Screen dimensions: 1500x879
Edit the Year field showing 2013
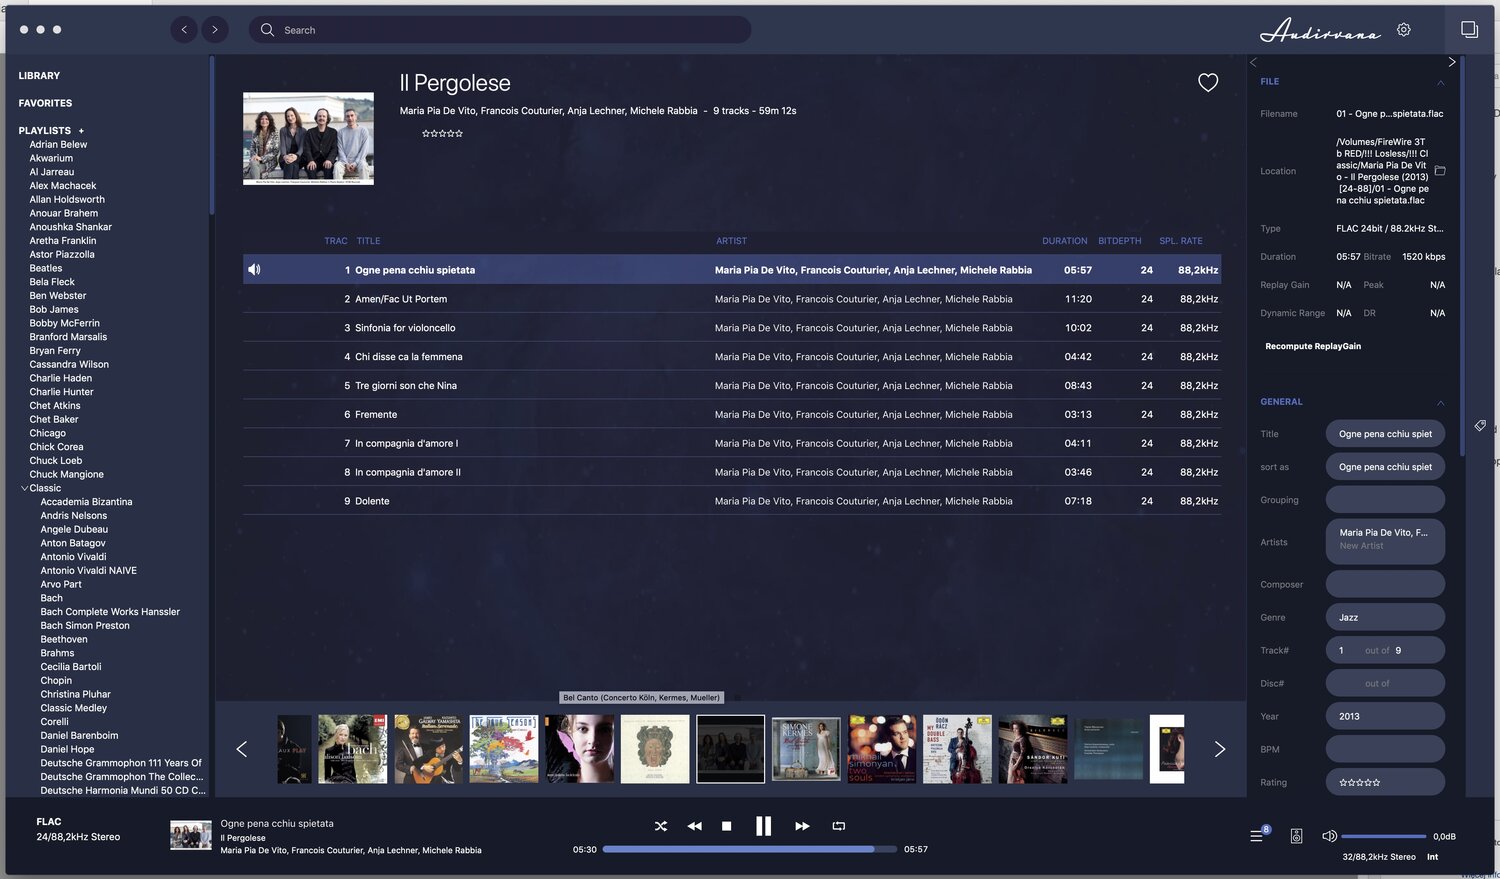pyautogui.click(x=1385, y=716)
